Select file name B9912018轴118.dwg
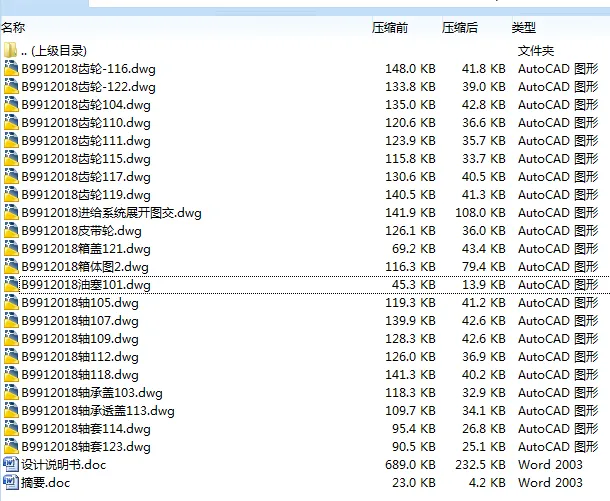This screenshot has width=610, height=501. [80, 375]
